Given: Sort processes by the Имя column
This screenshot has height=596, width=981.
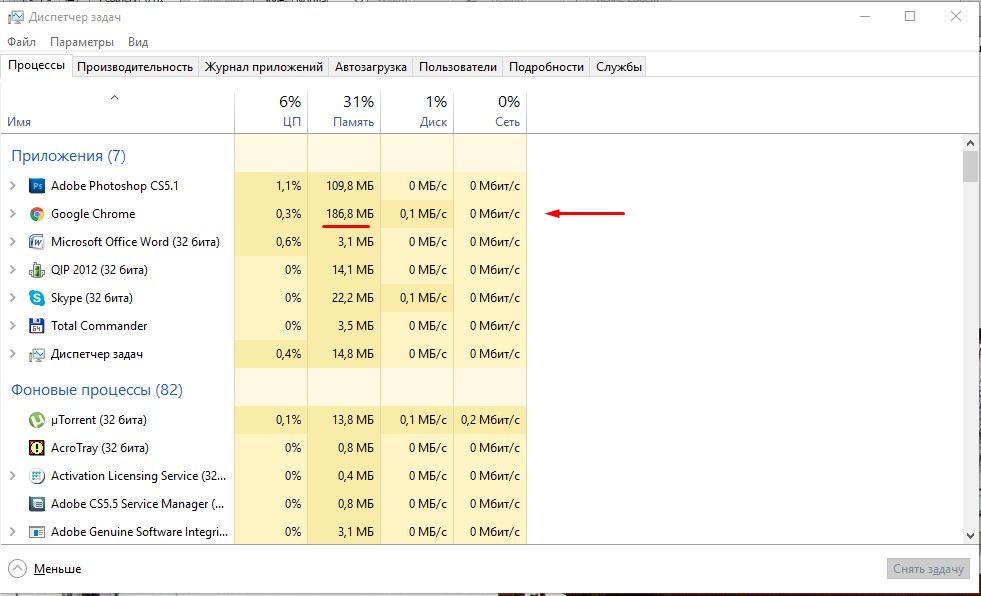Looking at the screenshot, I should coord(117,112).
